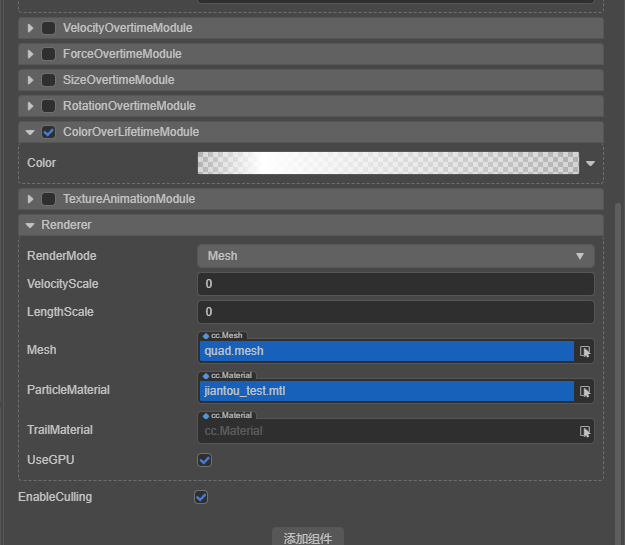Expand the SizeOvertimeModule section
625x545 pixels.
coord(30,80)
